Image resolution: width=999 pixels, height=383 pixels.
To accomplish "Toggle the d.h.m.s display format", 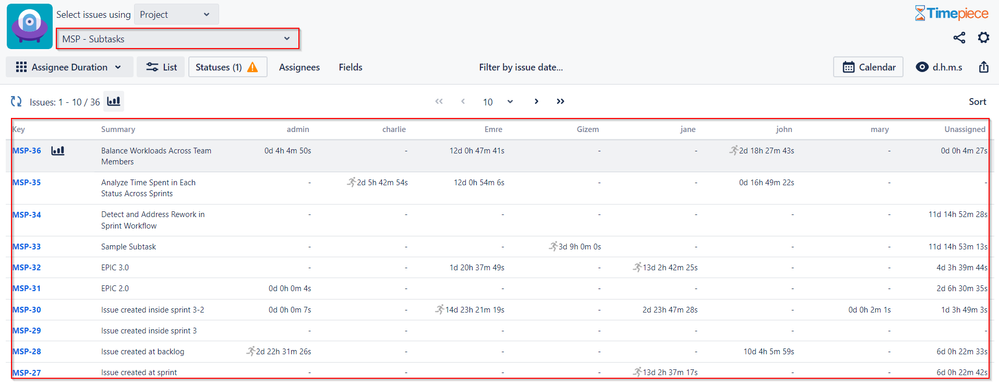I will click(x=938, y=67).
